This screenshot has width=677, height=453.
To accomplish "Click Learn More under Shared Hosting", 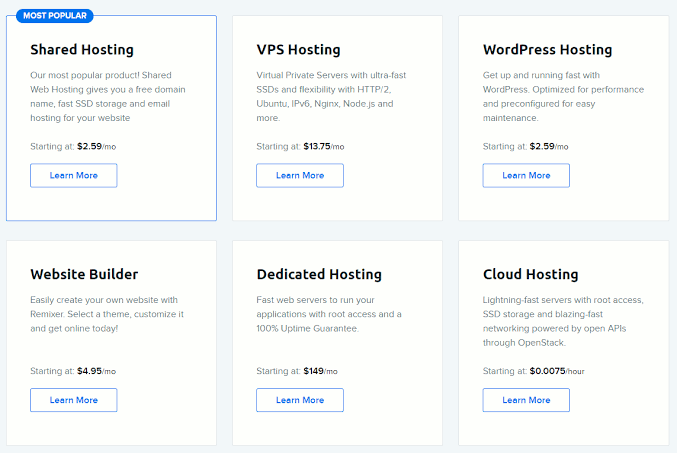I will tap(73, 175).
